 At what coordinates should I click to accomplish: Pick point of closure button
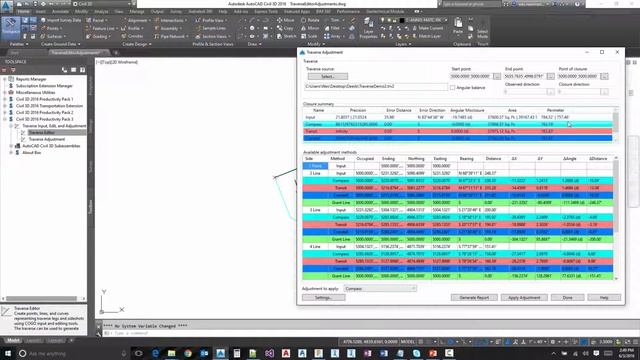point(604,76)
